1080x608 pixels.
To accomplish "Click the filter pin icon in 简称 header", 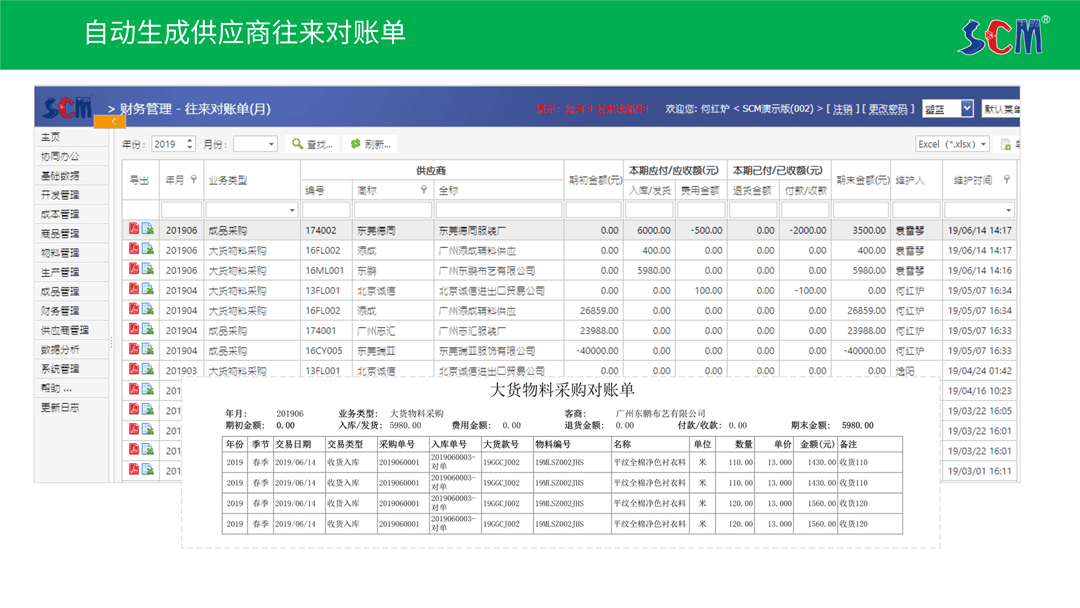I will point(423,189).
